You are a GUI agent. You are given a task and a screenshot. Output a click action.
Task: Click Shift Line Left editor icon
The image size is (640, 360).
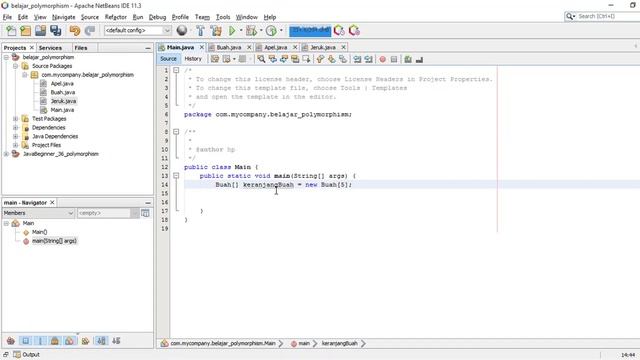tap(357, 60)
